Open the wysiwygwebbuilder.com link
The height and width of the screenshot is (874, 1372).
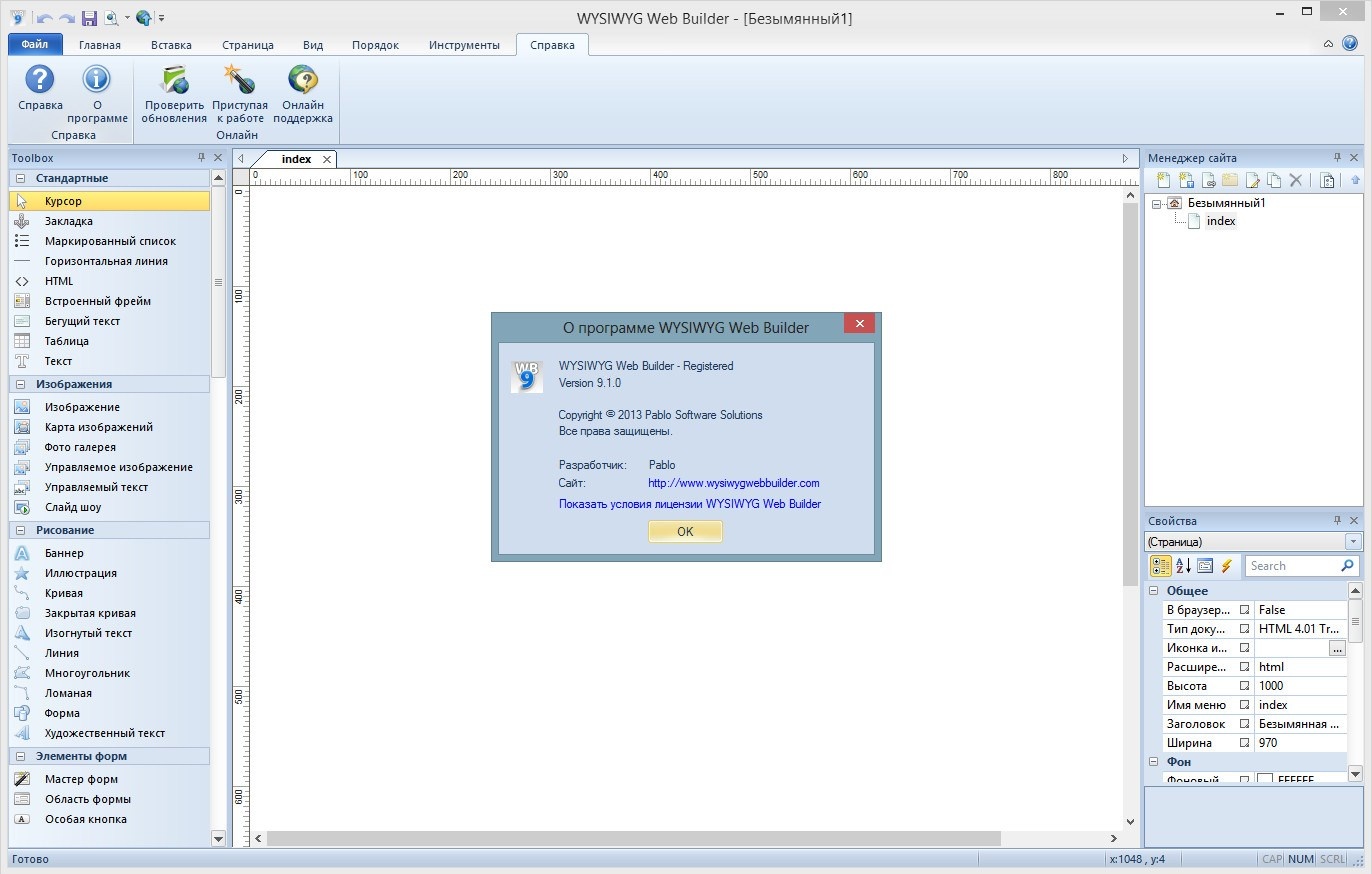click(734, 483)
